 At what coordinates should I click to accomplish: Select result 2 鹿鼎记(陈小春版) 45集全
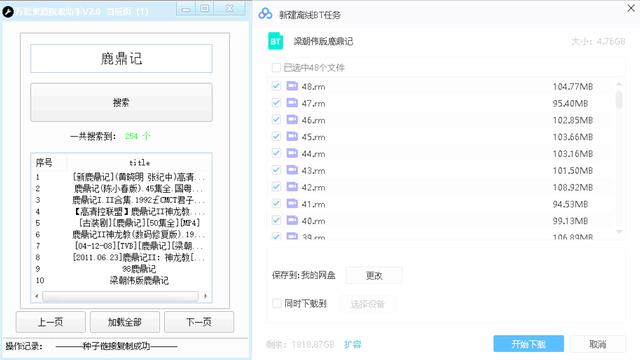pos(121,189)
